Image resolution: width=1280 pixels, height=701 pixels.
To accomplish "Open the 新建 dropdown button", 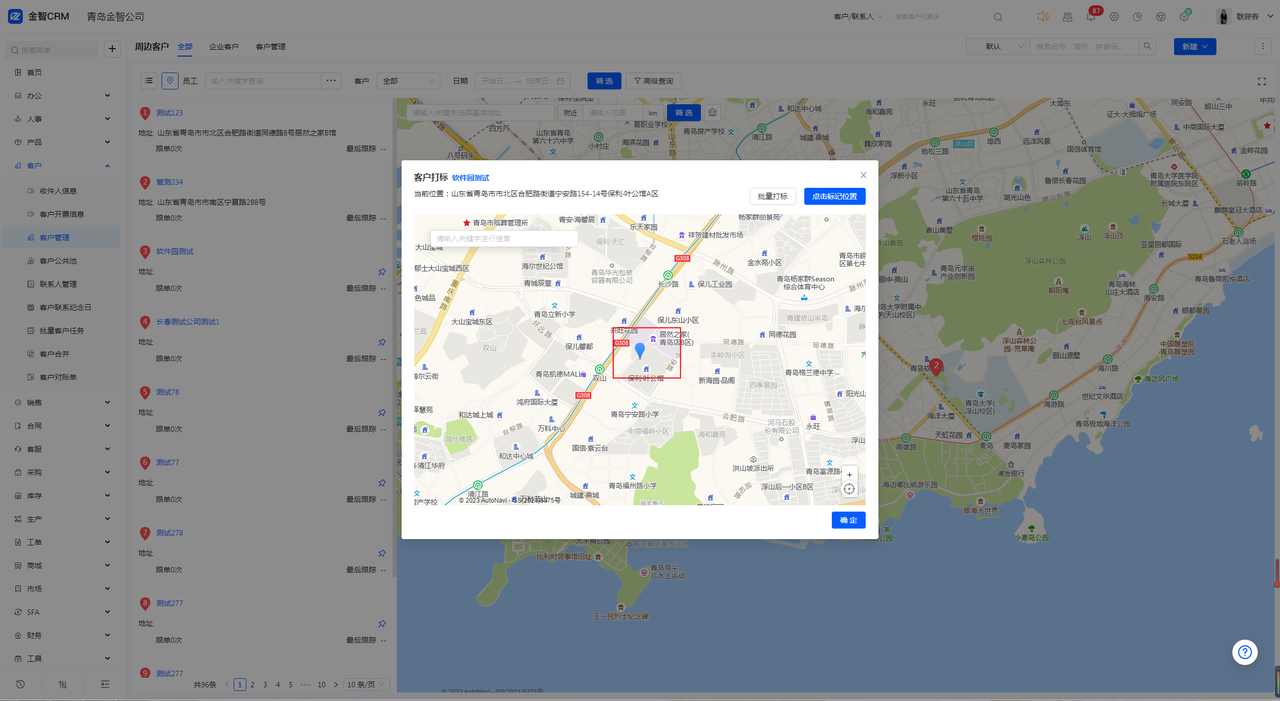I will coord(1195,46).
